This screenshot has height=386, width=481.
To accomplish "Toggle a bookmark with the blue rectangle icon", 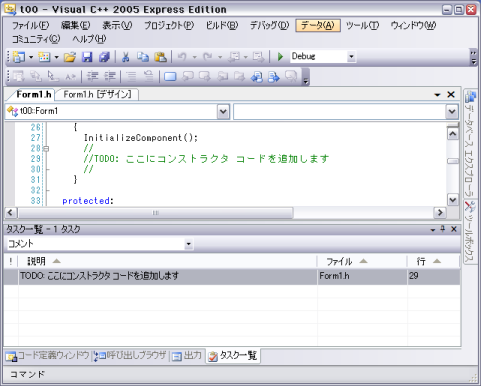I will (170, 77).
